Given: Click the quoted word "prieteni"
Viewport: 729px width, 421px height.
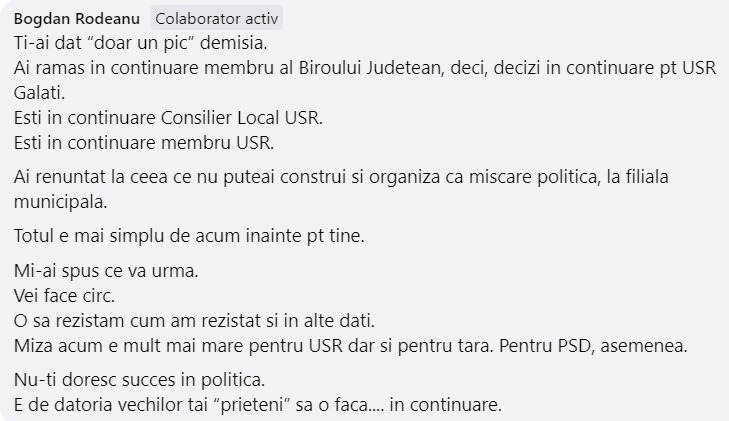Looking at the screenshot, I should point(252,405).
